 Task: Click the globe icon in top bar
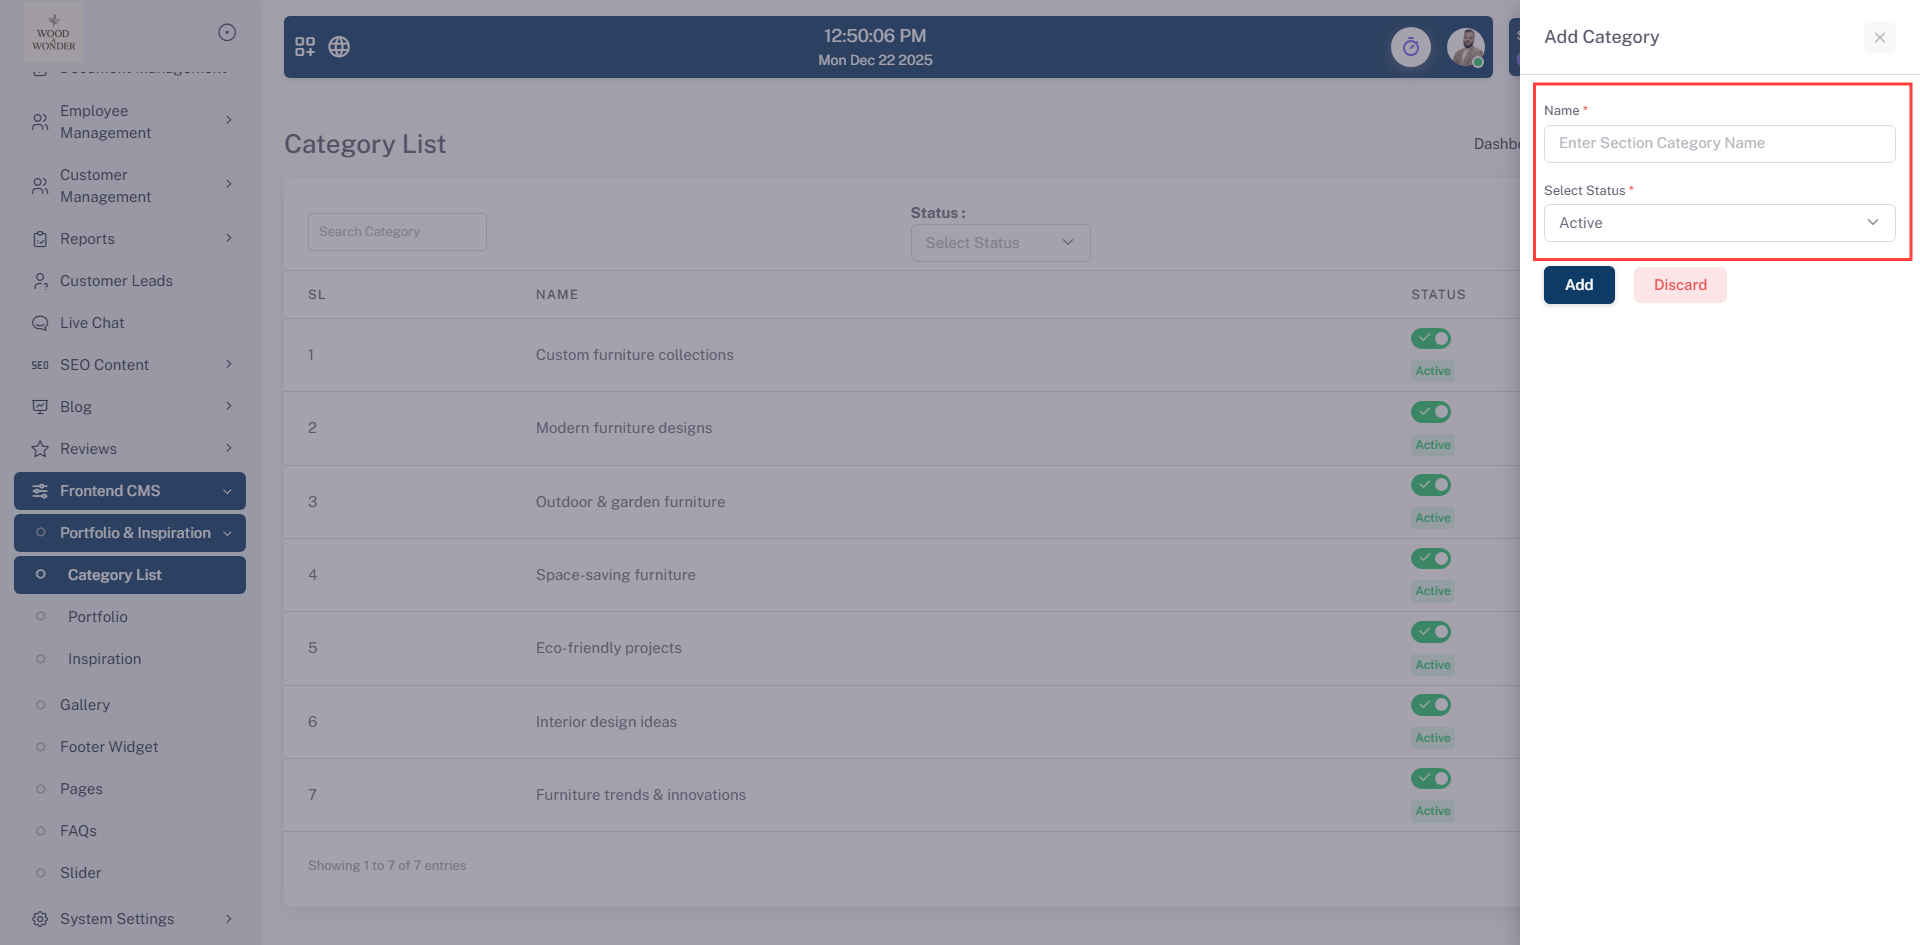tap(339, 47)
